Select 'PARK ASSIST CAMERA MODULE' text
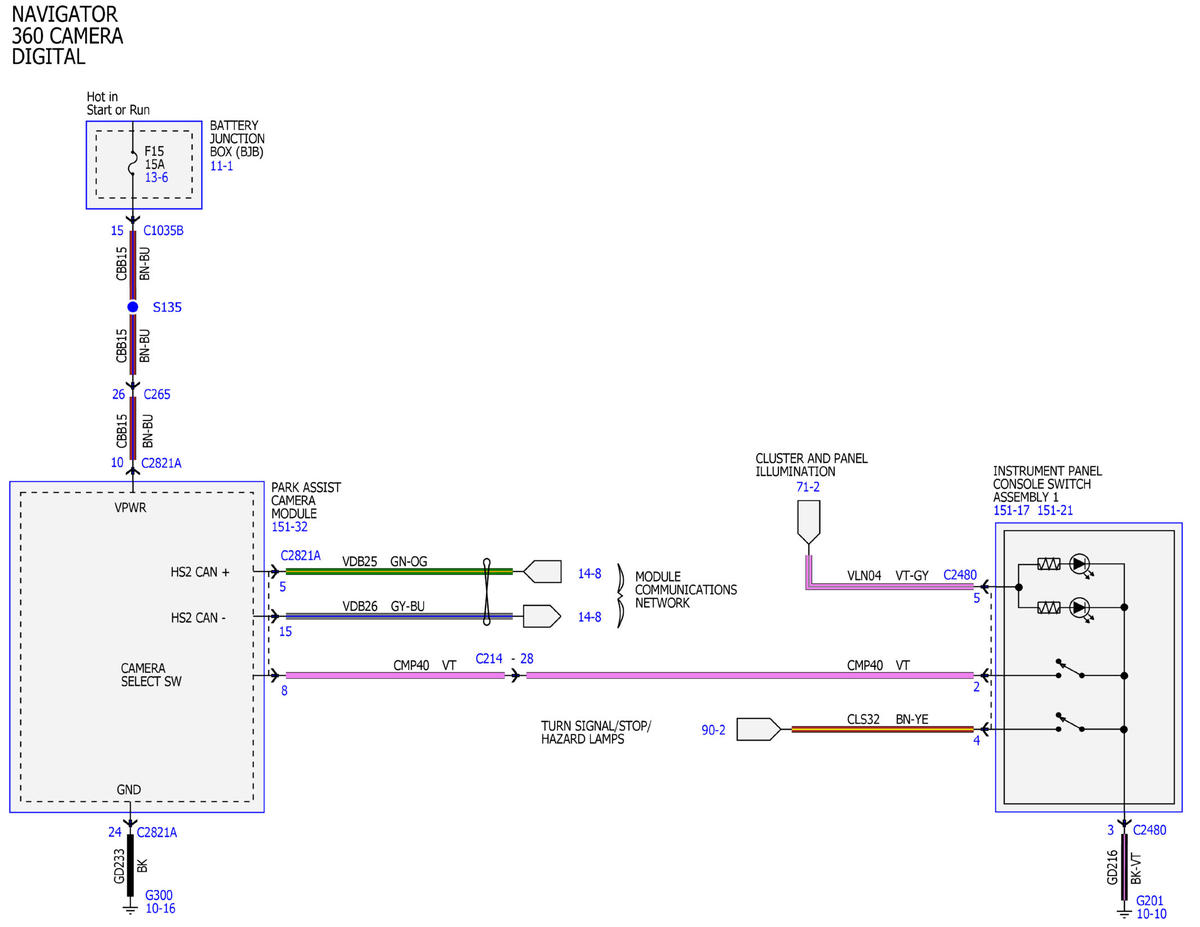This screenshot has width=1200, height=927. (x=306, y=500)
